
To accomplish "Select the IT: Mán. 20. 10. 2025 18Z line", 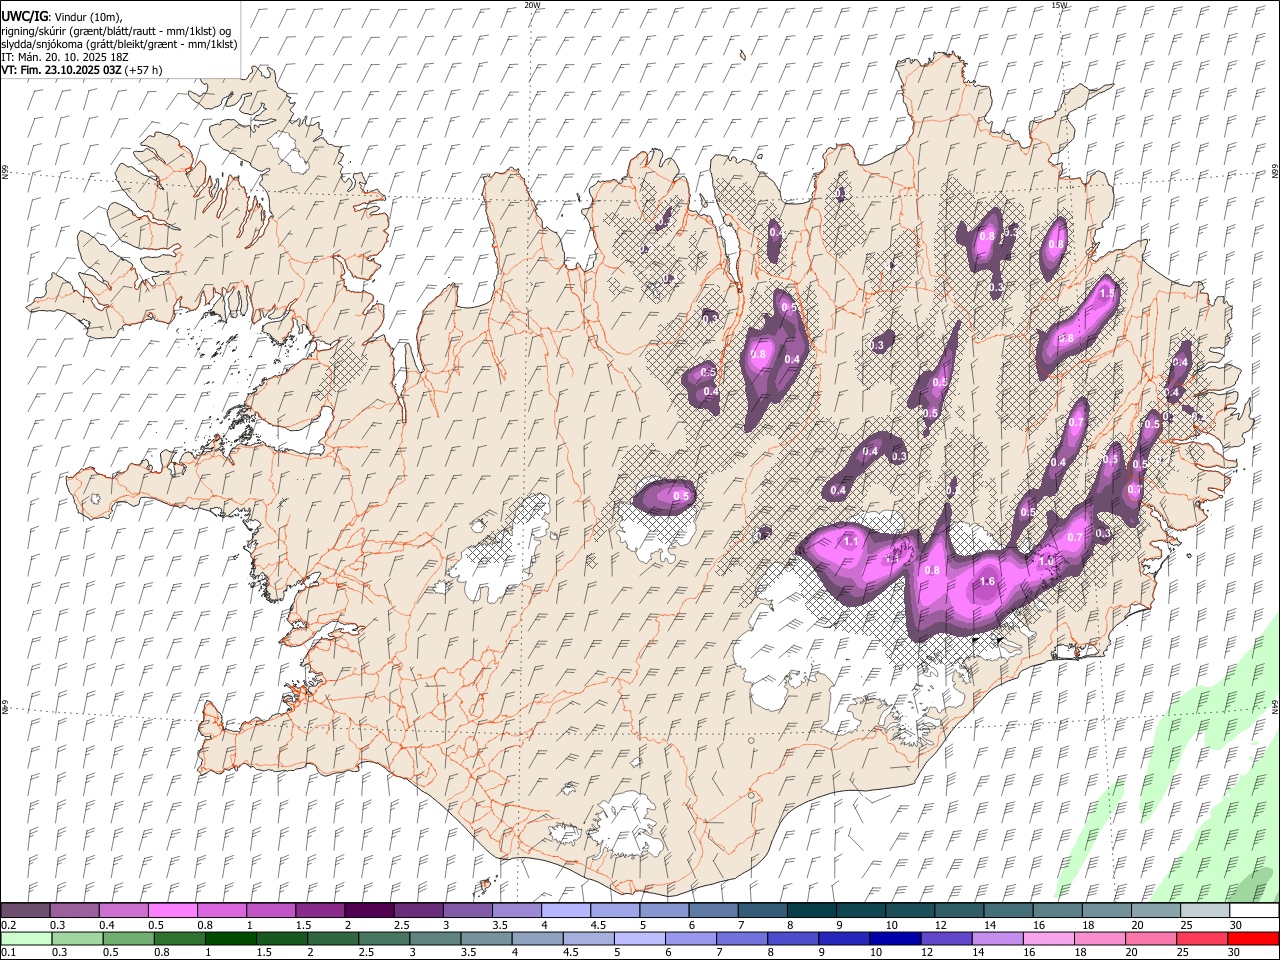I will (64, 57).
